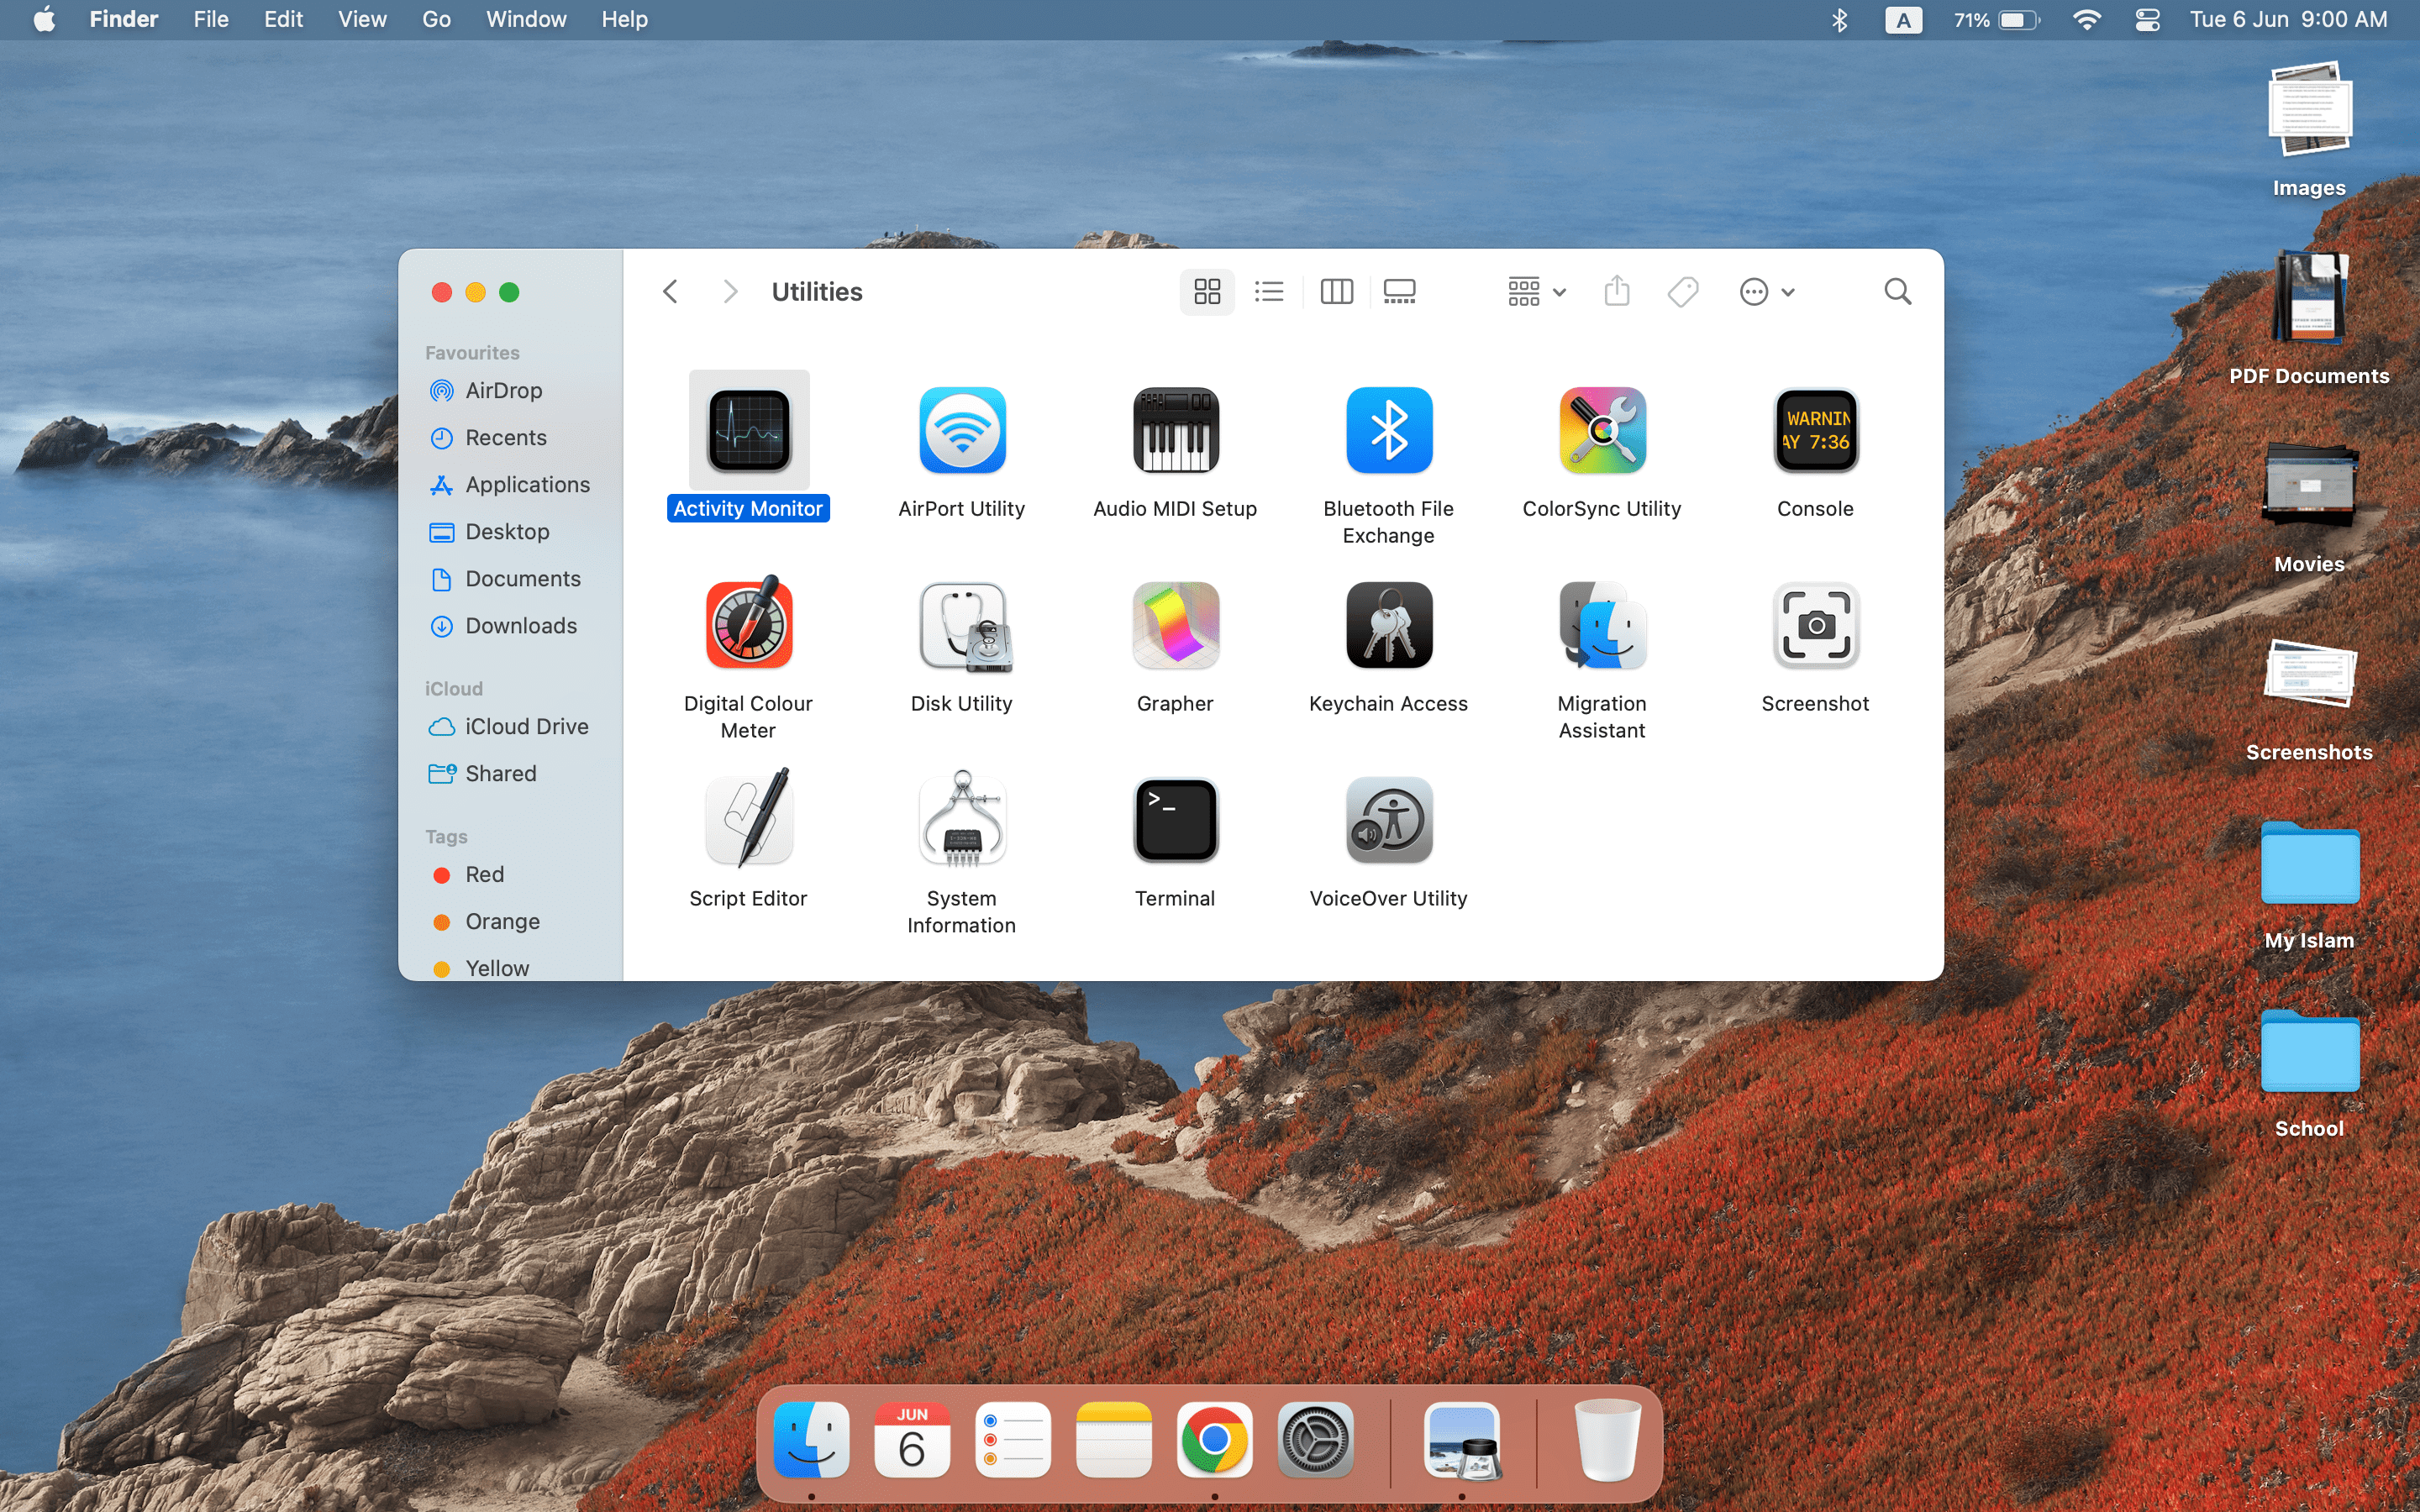
Task: Switch to list view
Action: (x=1269, y=291)
